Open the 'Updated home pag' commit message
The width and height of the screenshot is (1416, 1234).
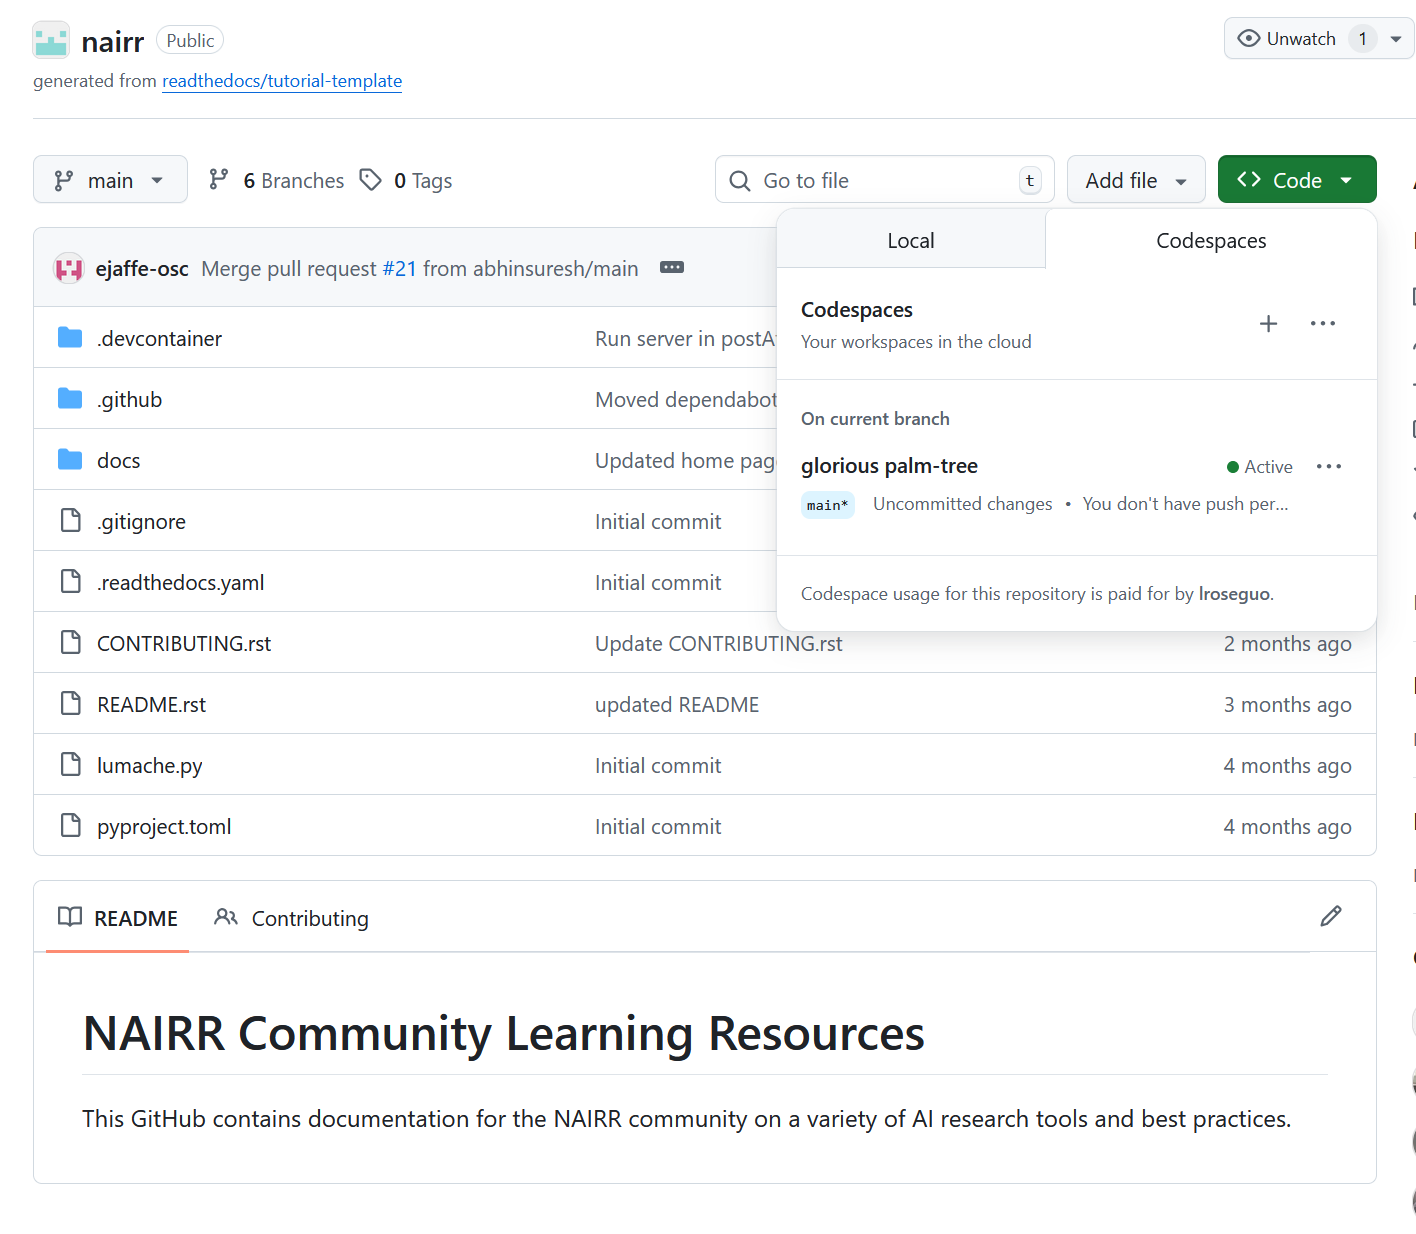pyautogui.click(x=686, y=460)
